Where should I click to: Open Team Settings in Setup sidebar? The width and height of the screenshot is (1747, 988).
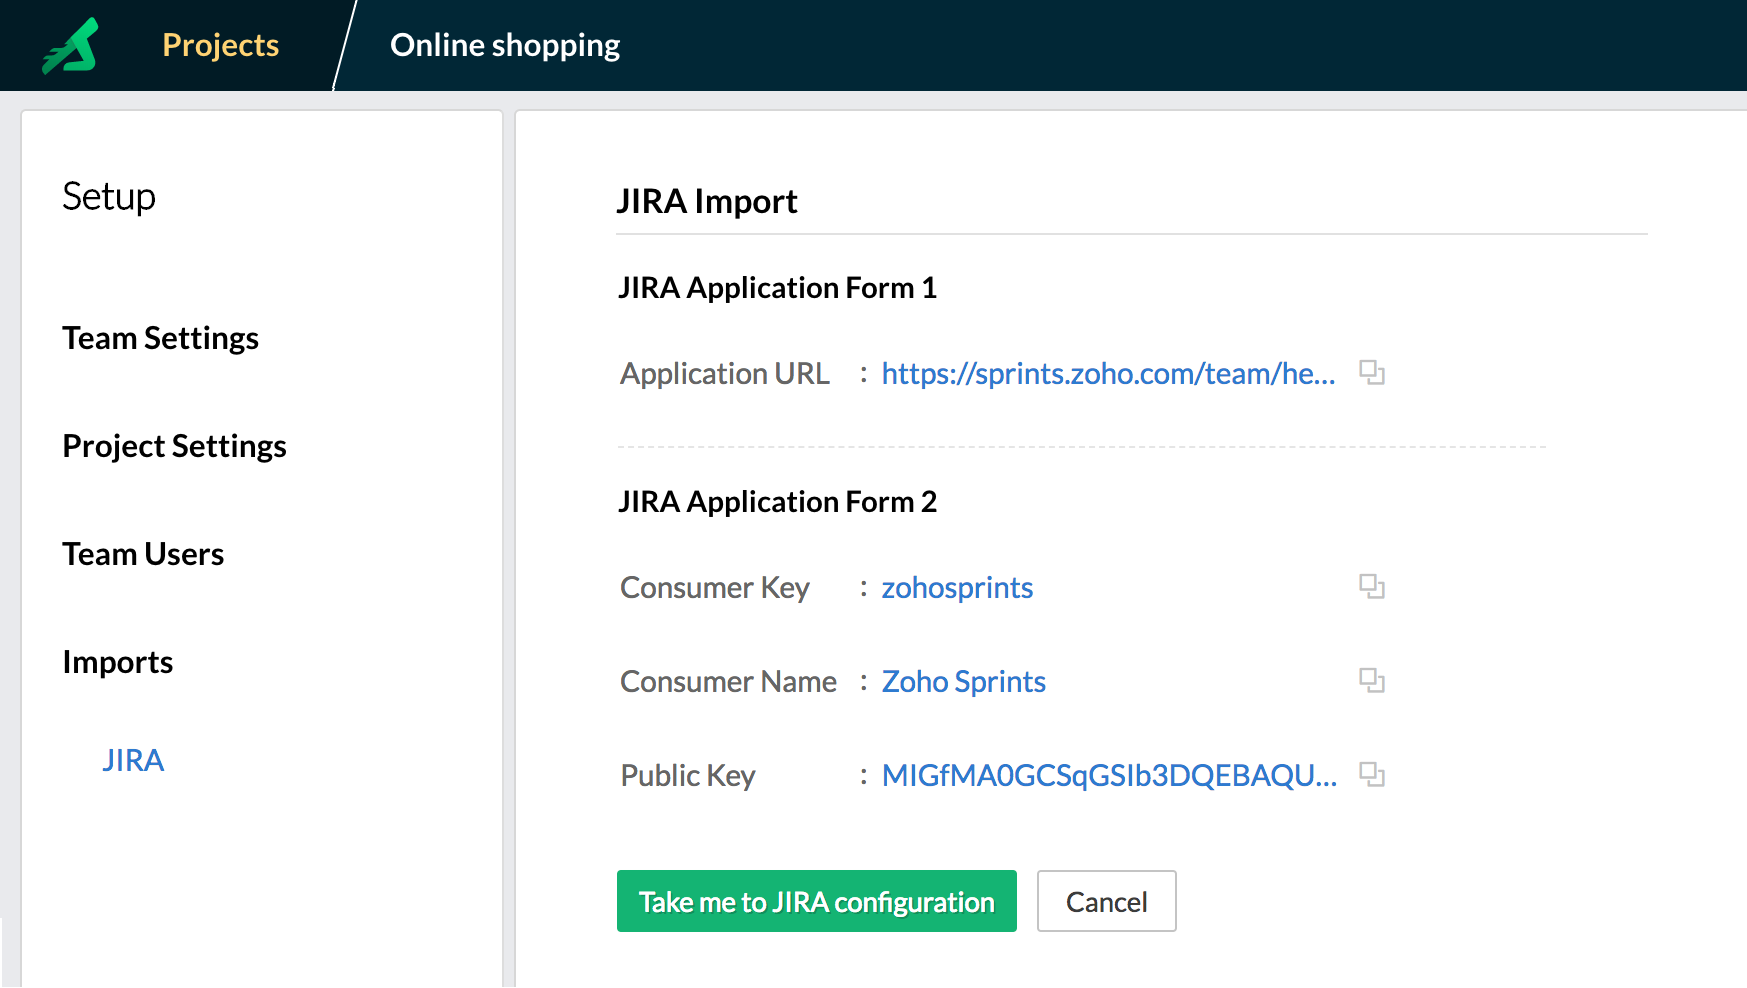(x=160, y=338)
